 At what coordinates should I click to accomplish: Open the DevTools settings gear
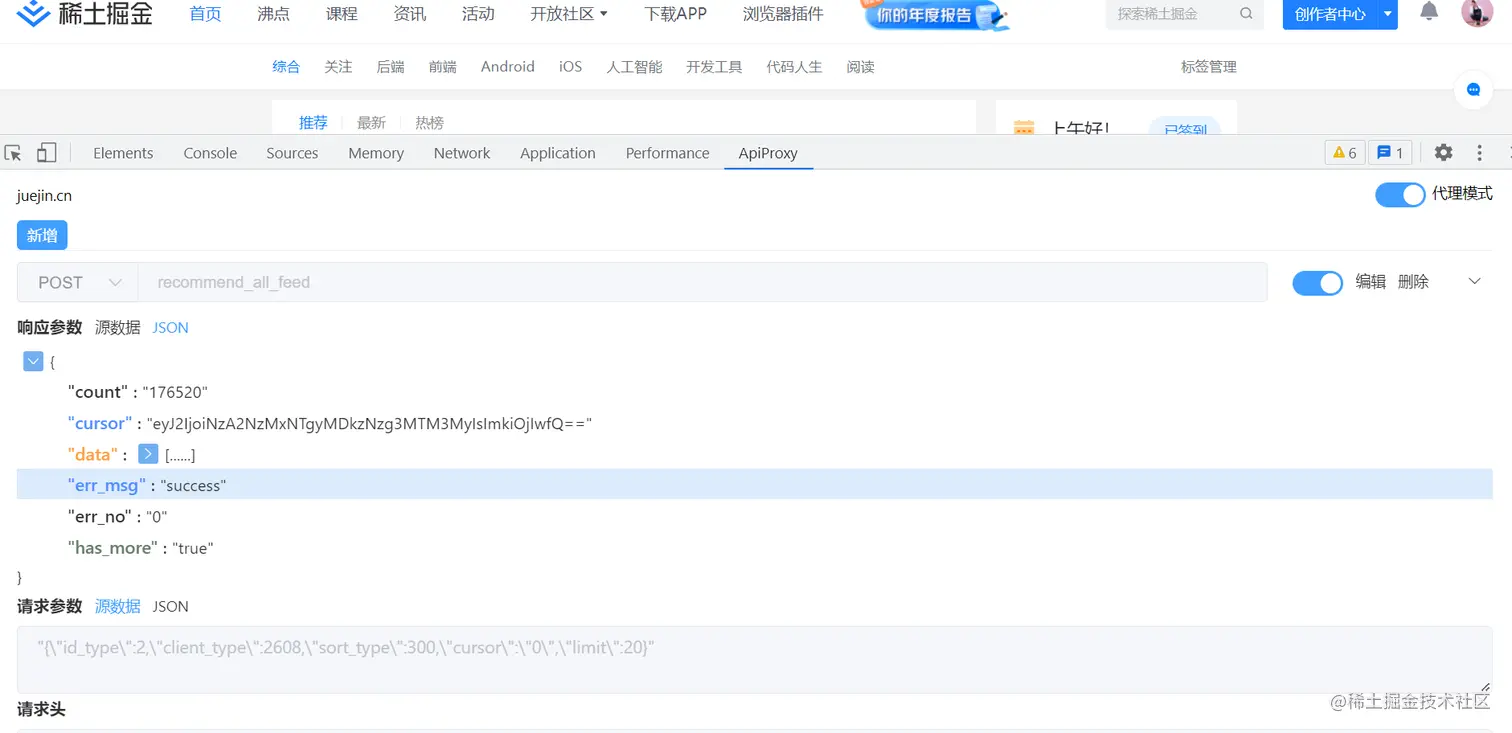click(1443, 153)
